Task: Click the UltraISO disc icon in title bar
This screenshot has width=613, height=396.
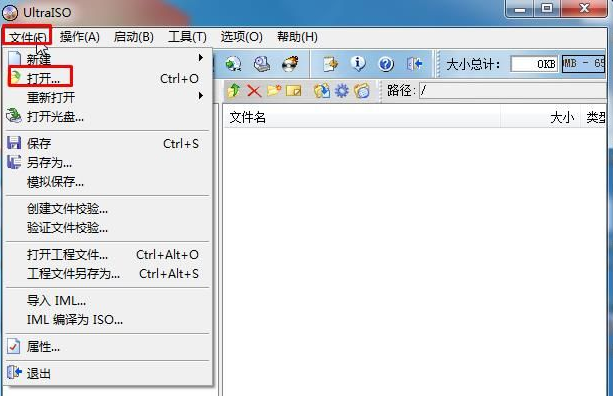Action: (10, 13)
